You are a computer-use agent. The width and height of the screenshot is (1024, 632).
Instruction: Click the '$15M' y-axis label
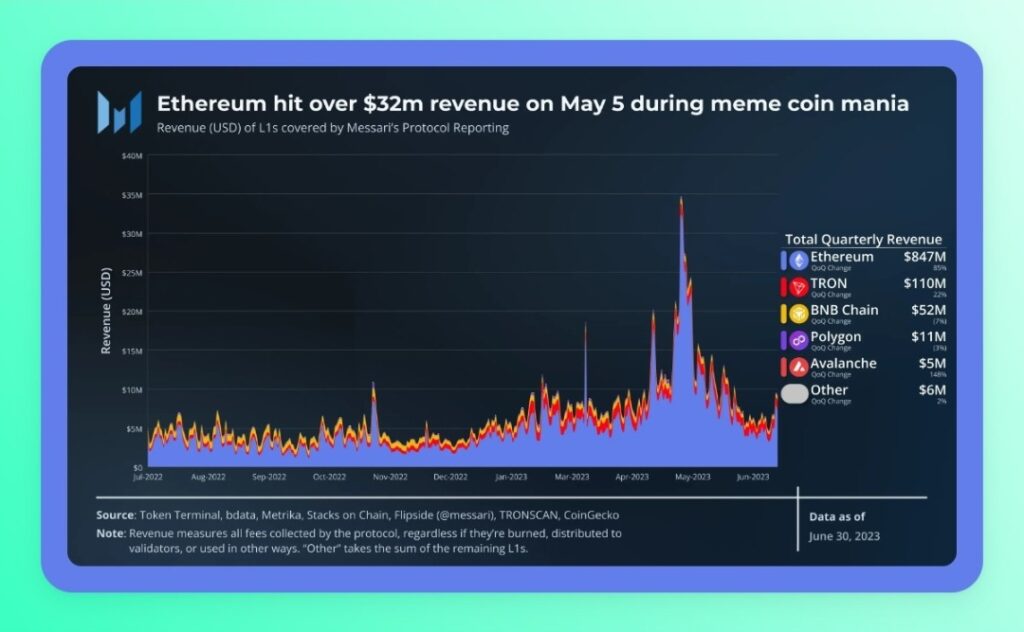(x=132, y=351)
